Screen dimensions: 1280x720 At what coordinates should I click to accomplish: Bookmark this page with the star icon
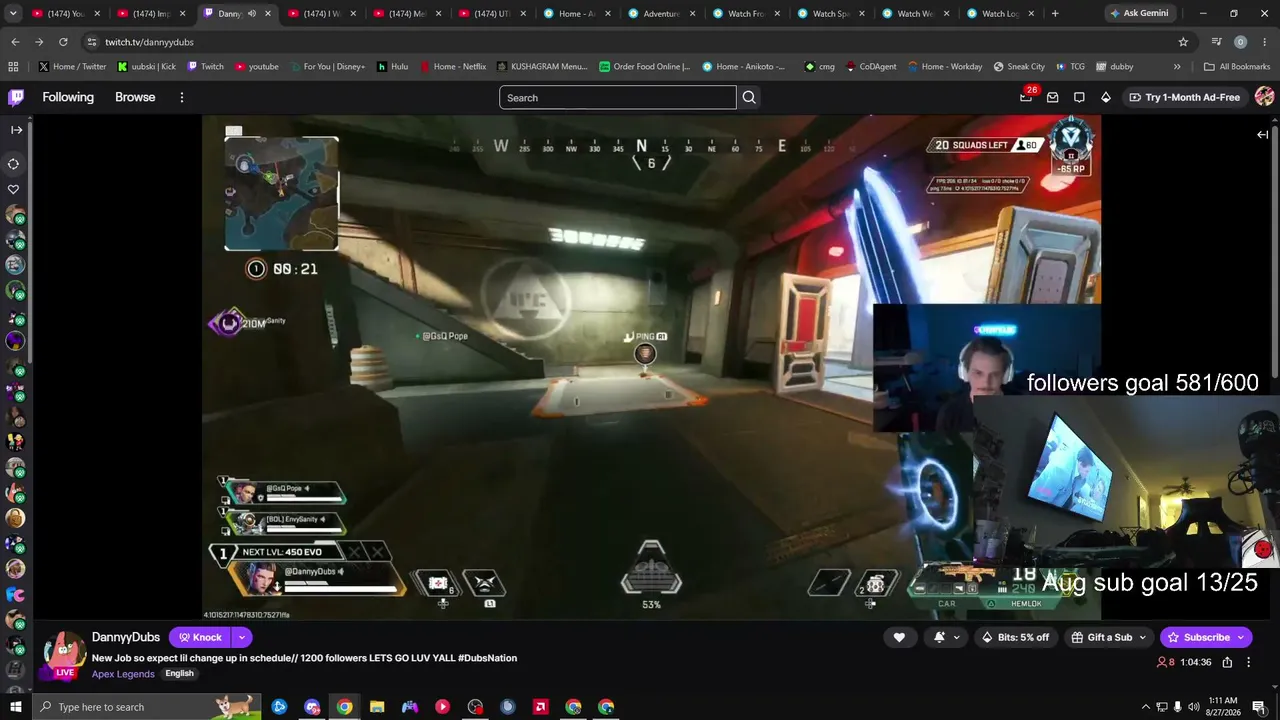pyautogui.click(x=1183, y=42)
